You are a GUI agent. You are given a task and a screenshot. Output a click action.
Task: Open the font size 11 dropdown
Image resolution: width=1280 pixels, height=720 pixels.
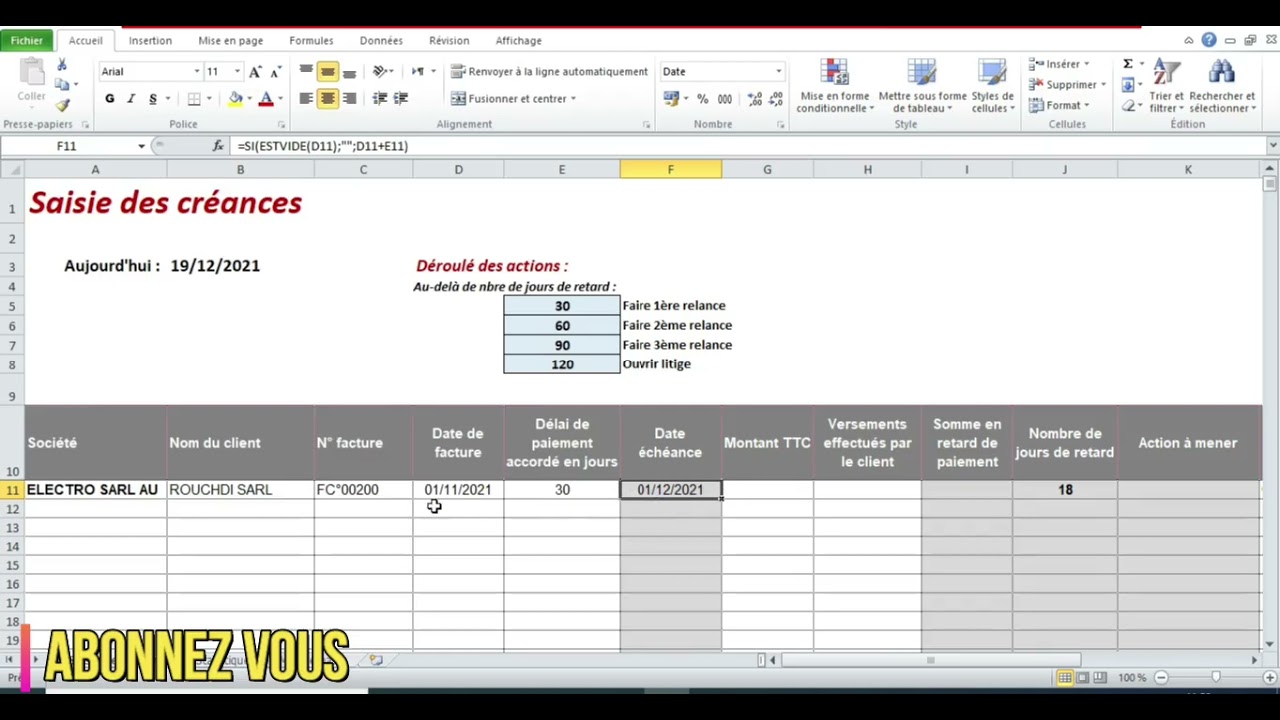coord(237,72)
